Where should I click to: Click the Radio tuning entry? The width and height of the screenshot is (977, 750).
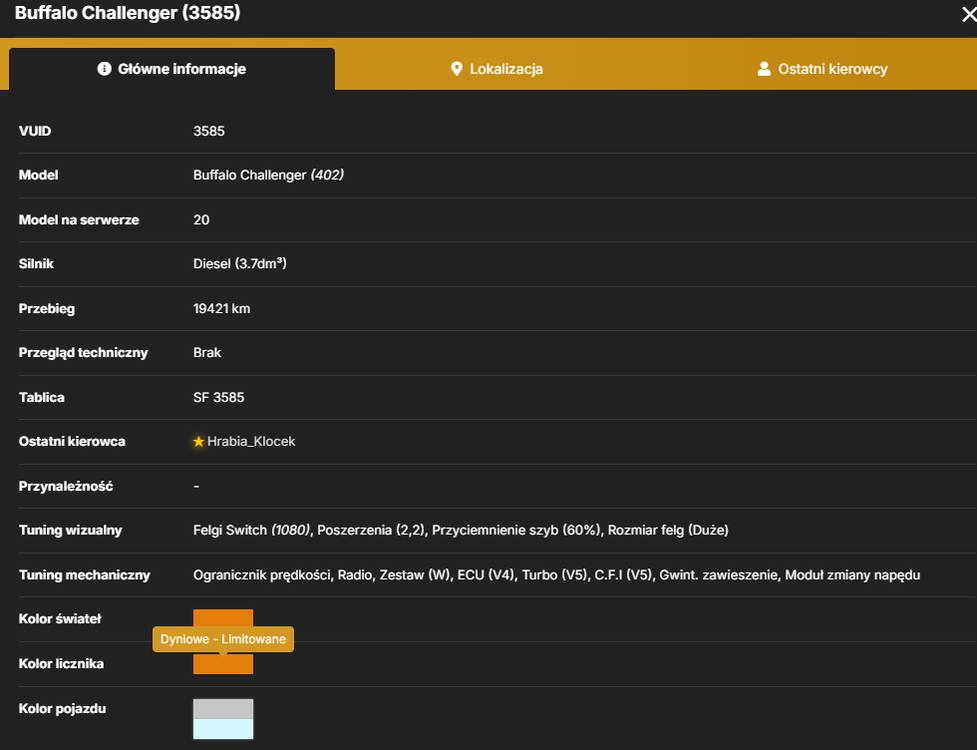click(355, 575)
